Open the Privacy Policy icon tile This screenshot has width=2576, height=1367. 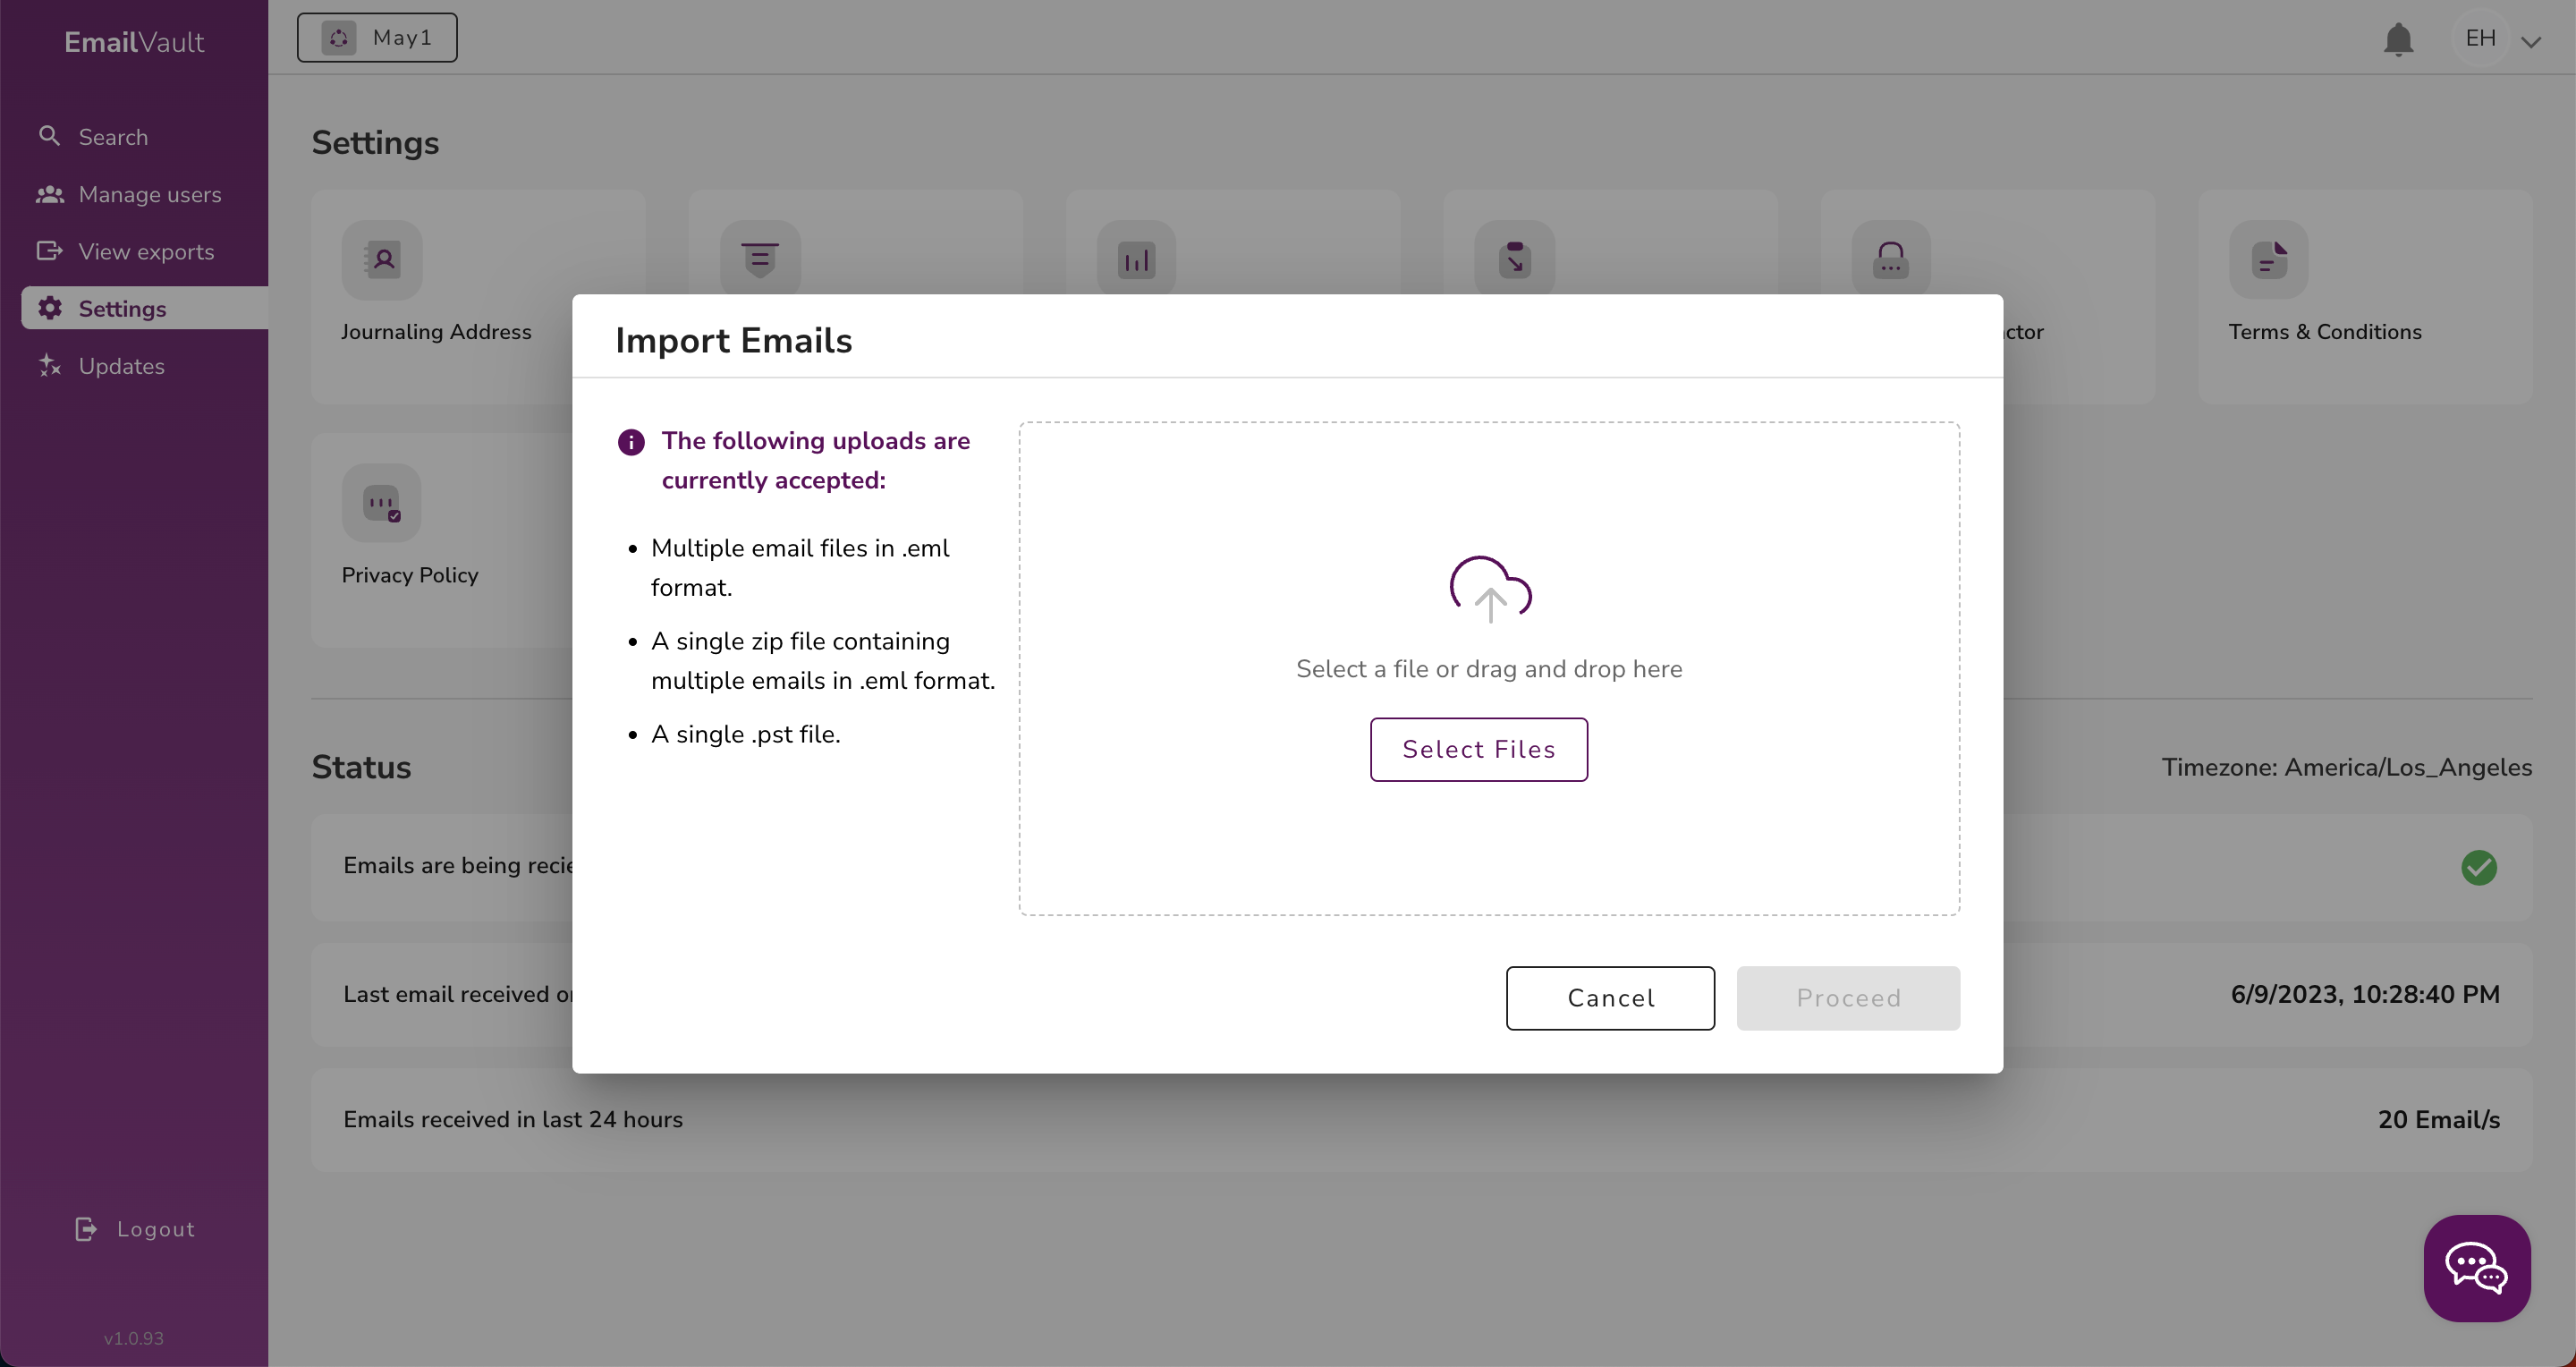(382, 503)
